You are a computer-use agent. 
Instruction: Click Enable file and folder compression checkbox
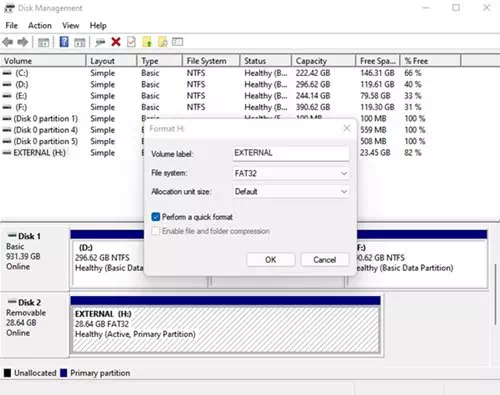pyautogui.click(x=156, y=231)
